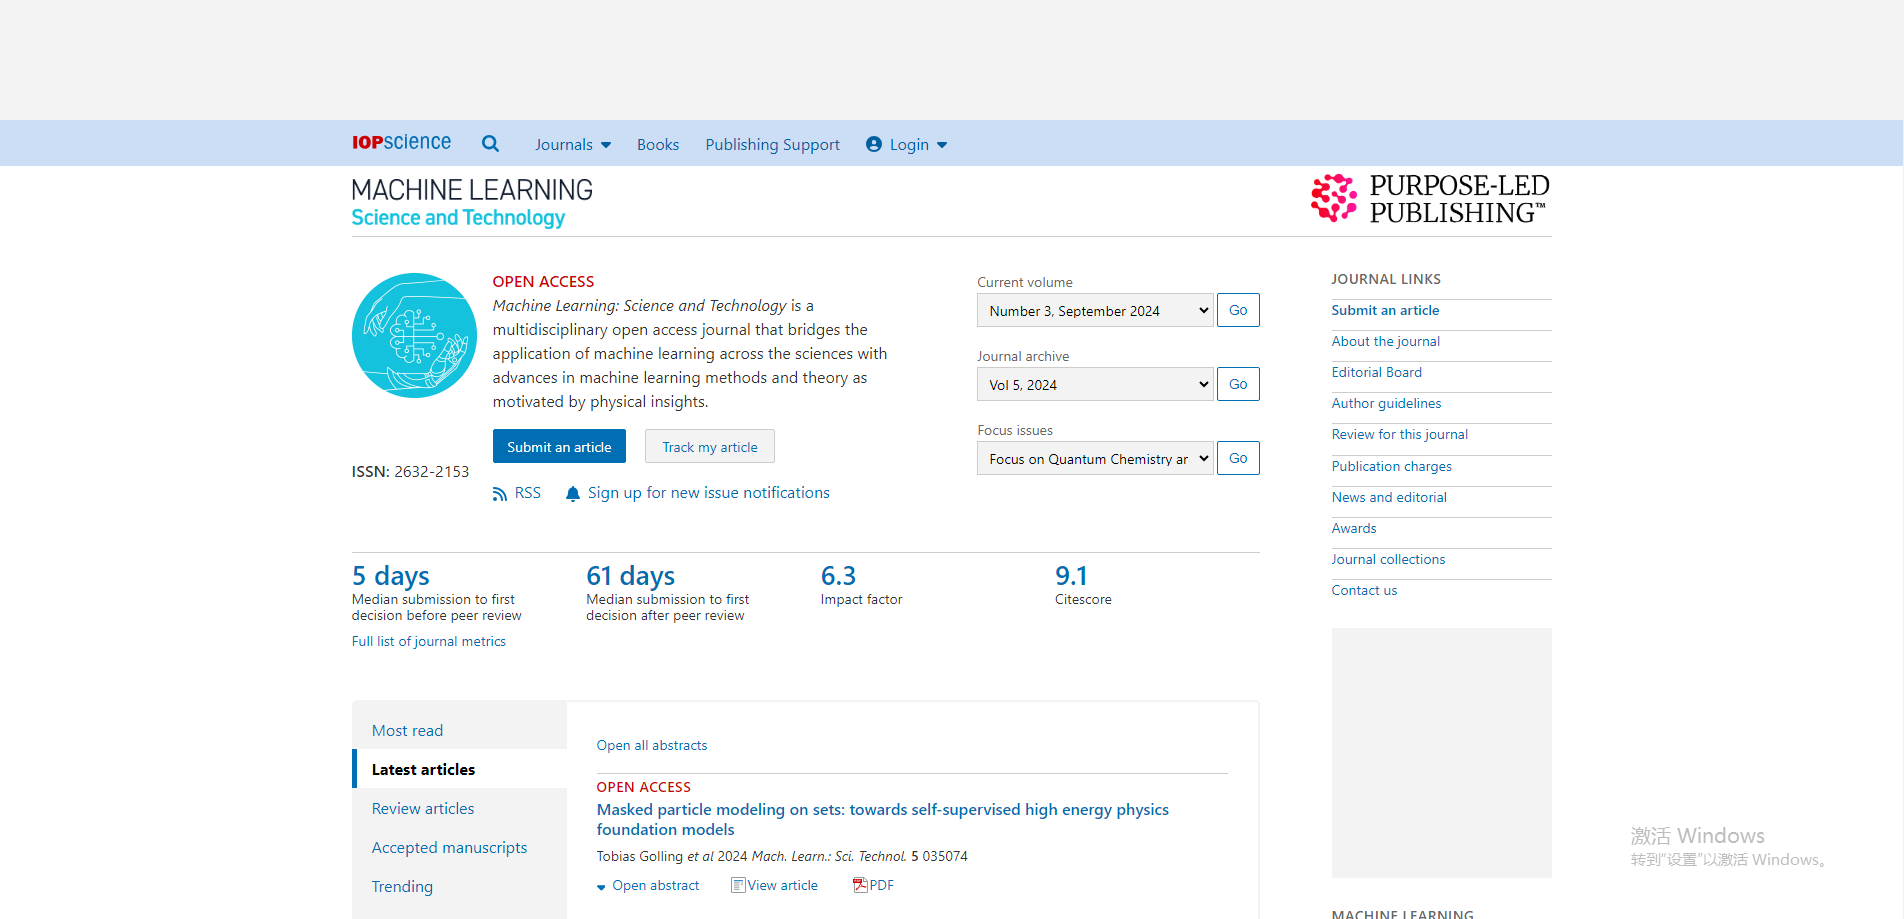Open the Current volume select box

coord(1095,310)
